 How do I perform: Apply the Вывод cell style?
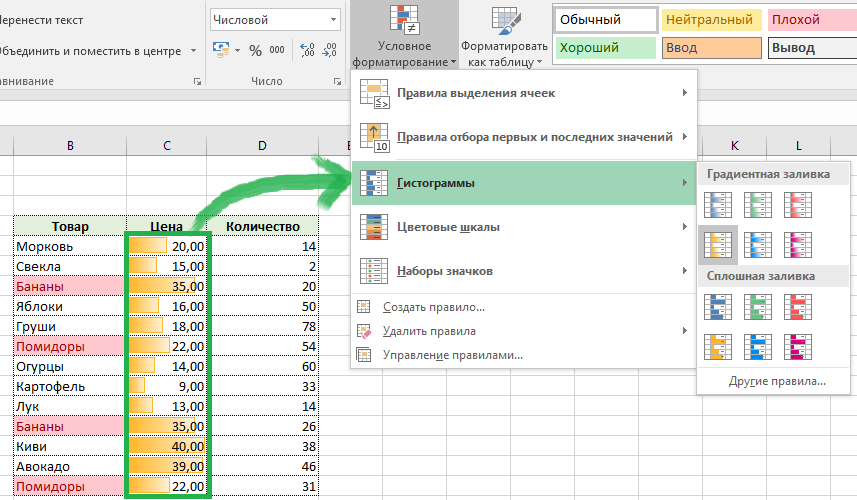click(x=812, y=48)
